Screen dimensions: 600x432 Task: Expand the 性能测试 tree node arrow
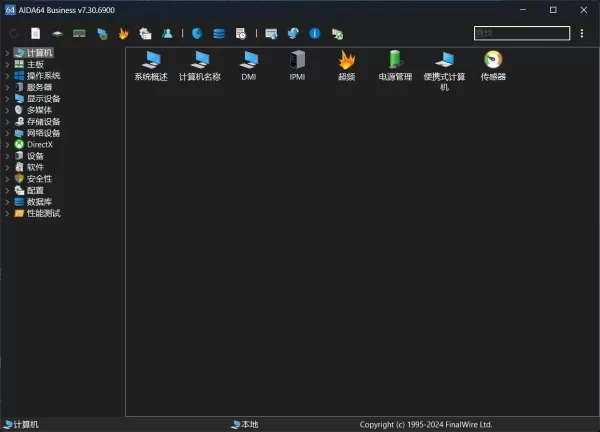[x=7, y=214]
